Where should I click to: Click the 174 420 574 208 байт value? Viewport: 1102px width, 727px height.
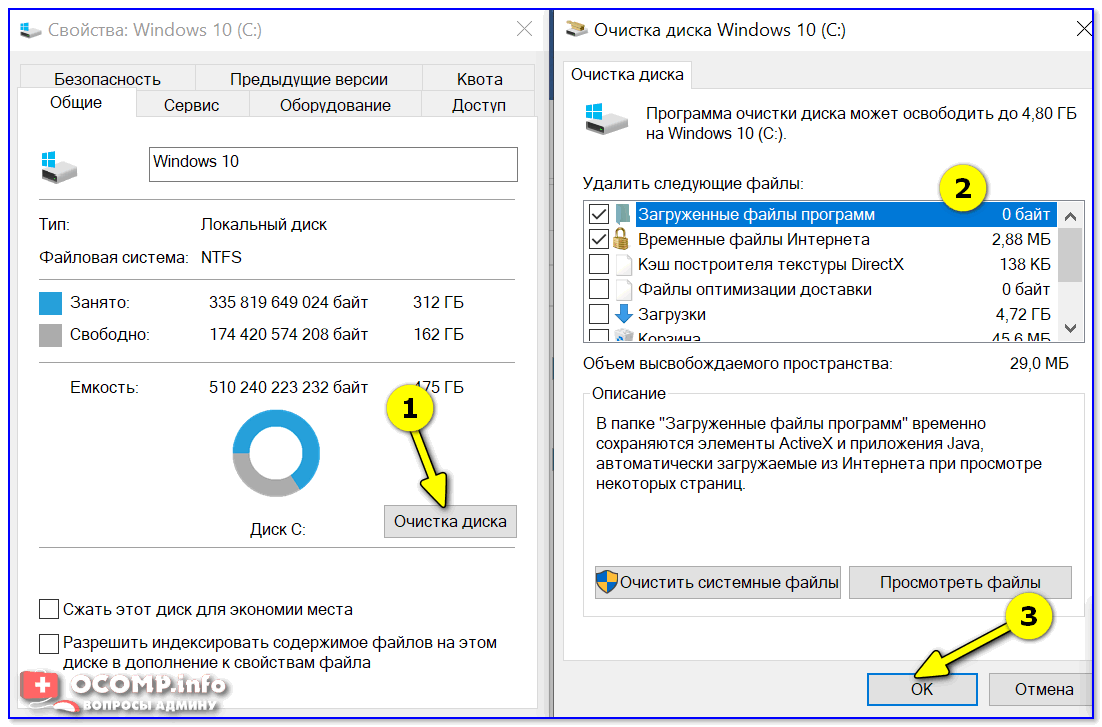[x=288, y=334]
